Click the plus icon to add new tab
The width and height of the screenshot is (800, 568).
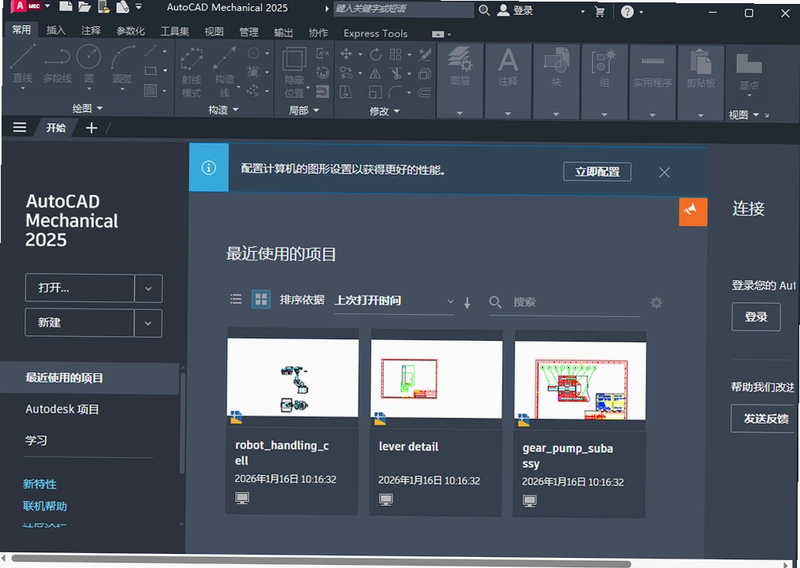pos(91,128)
